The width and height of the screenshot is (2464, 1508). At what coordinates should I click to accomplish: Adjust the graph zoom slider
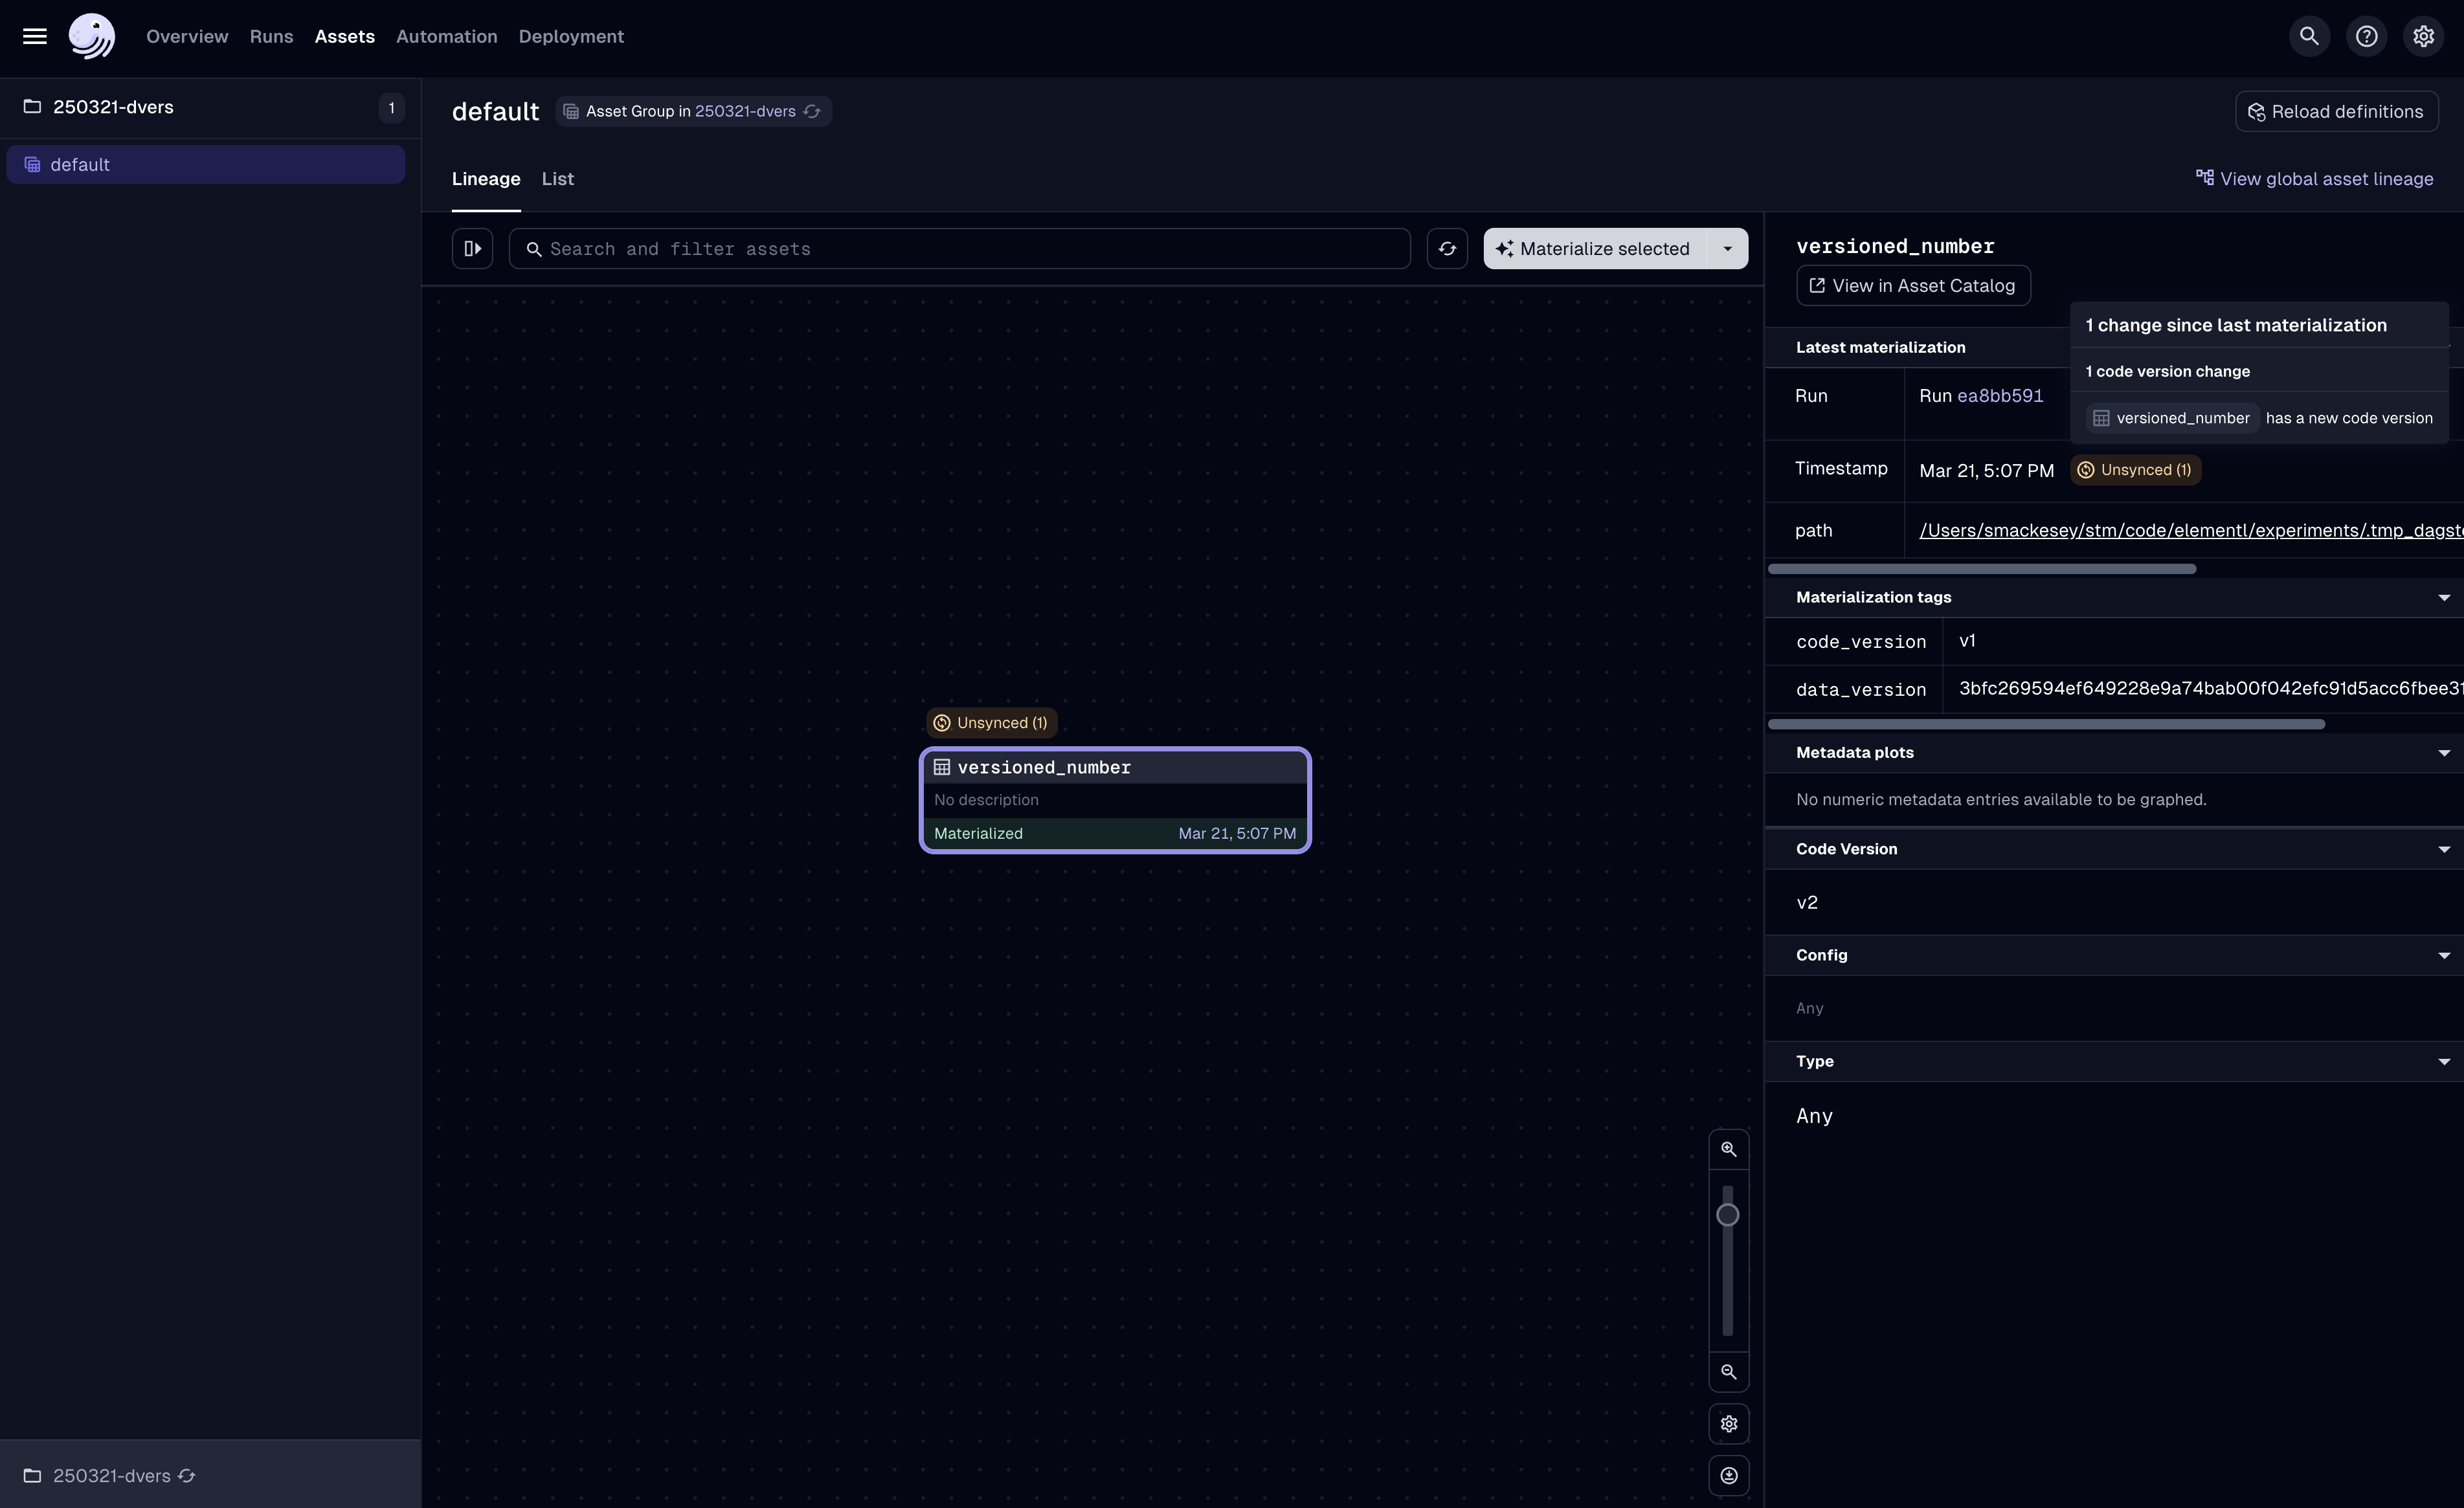[1729, 1215]
